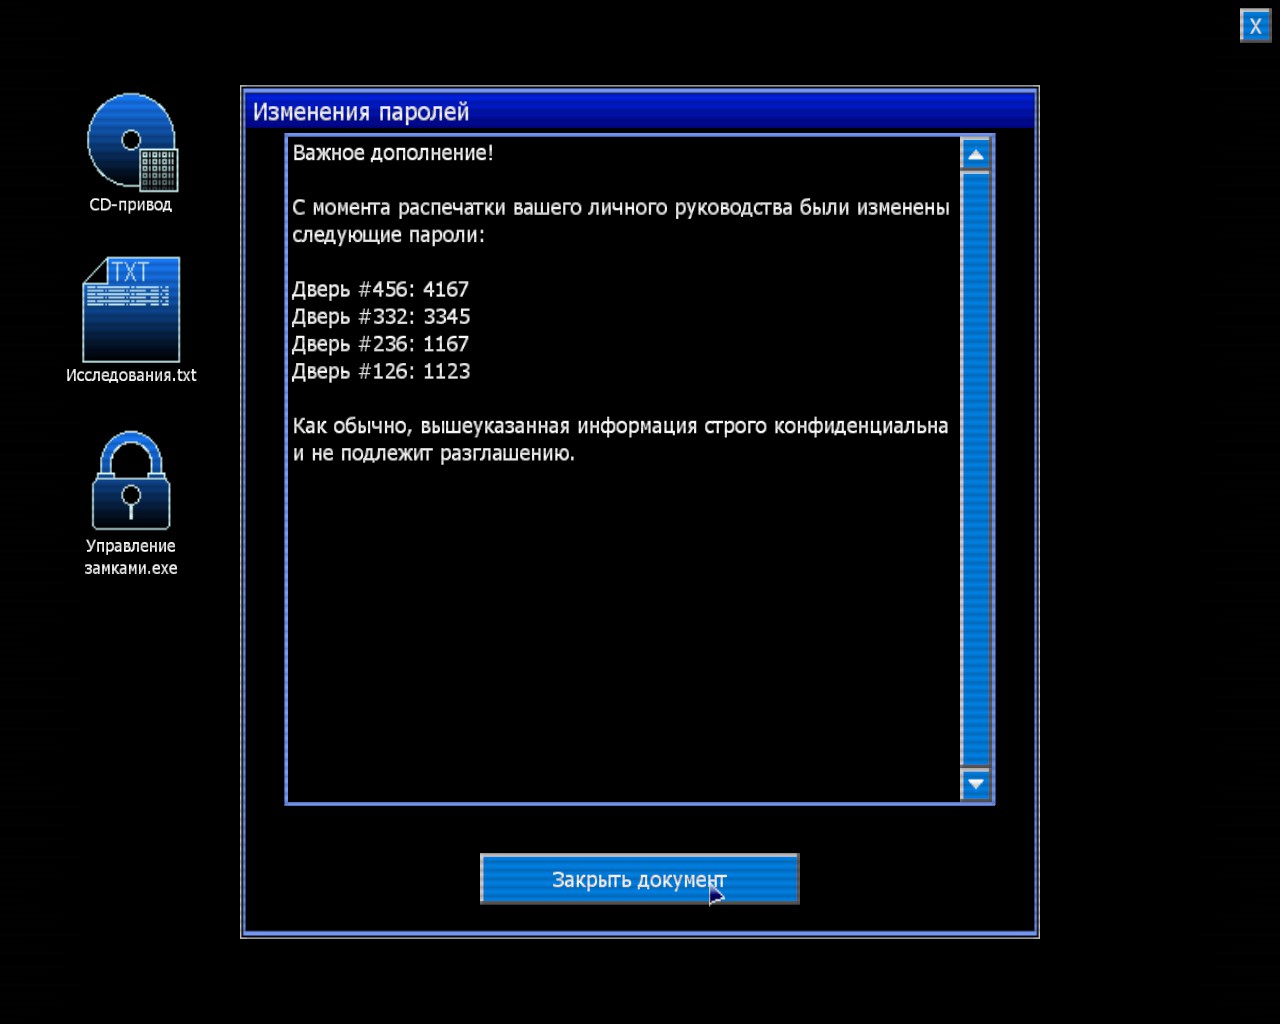Open the Исследования.txt file icon
Image resolution: width=1280 pixels, height=1024 pixels.
pos(131,310)
